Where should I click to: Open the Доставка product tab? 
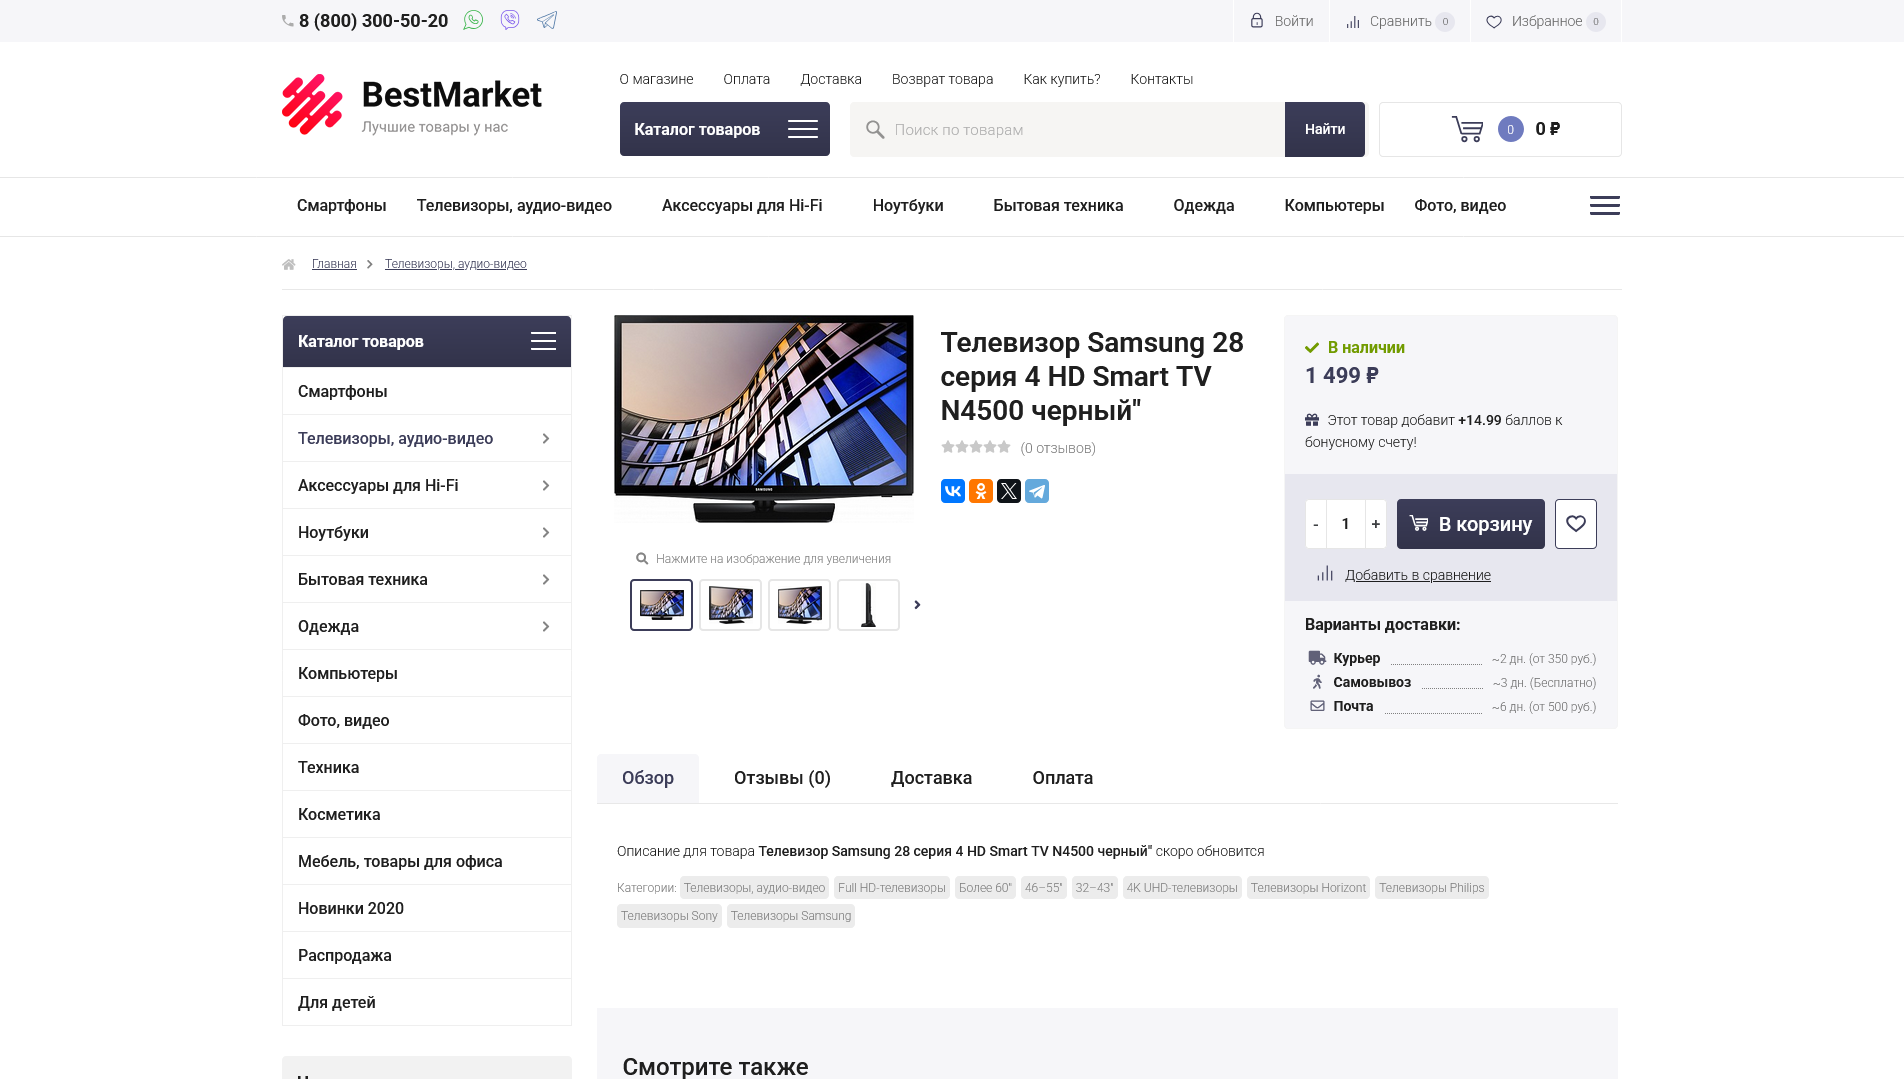tap(931, 778)
